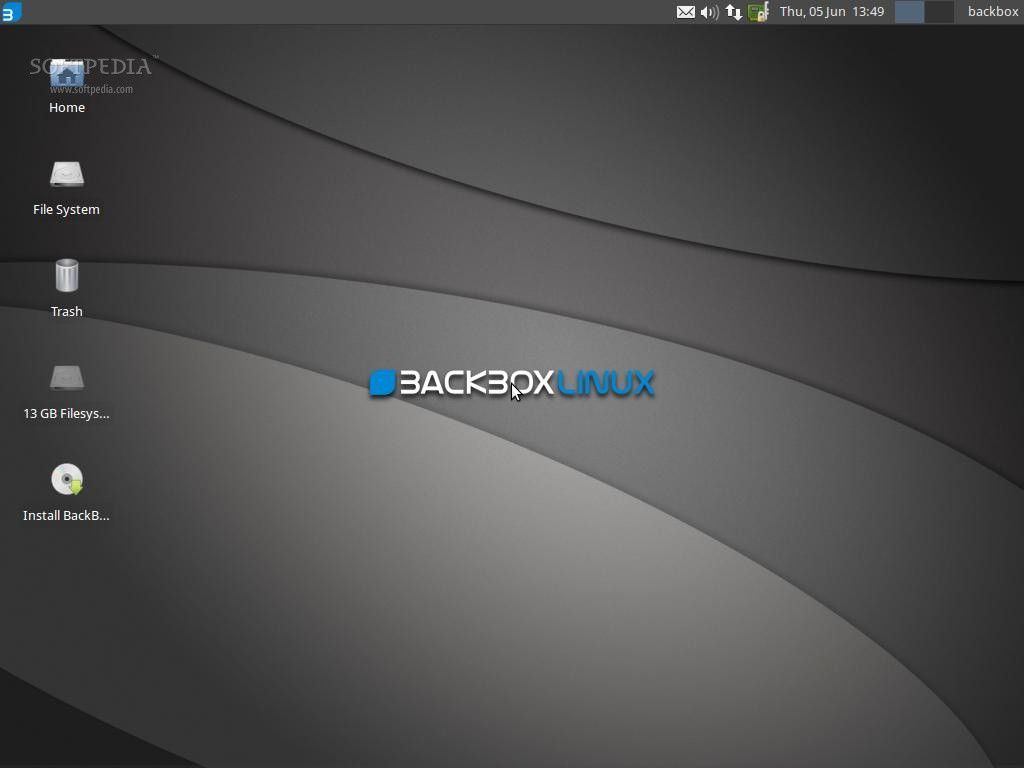This screenshot has width=1024, height=768.
Task: Open the clock showing Thu, 05 Jun 13:49
Action: [831, 12]
